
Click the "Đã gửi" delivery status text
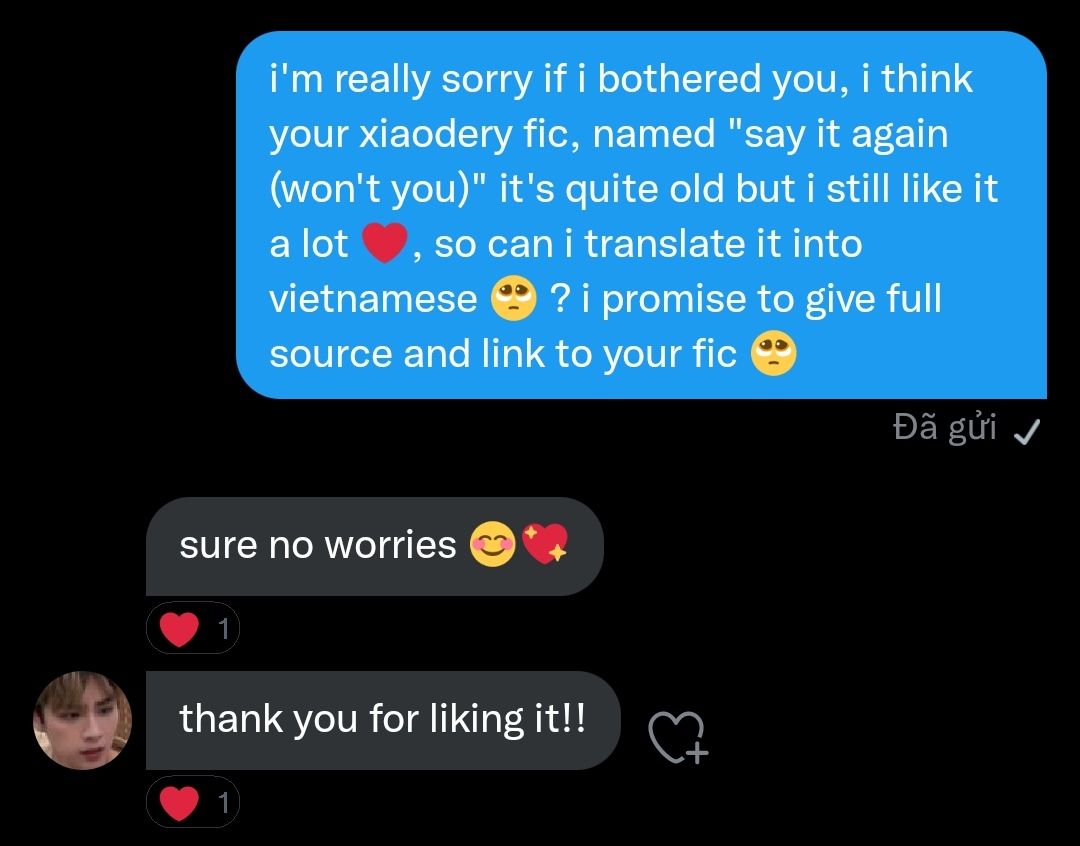click(944, 427)
